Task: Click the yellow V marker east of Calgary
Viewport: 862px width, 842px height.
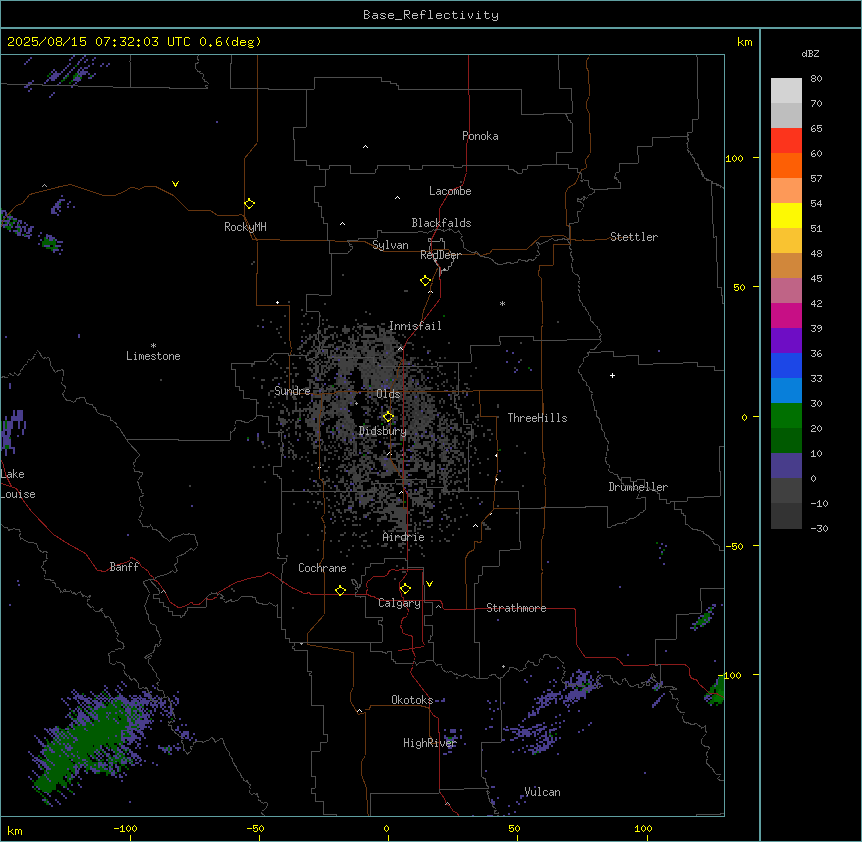Action: (429, 584)
